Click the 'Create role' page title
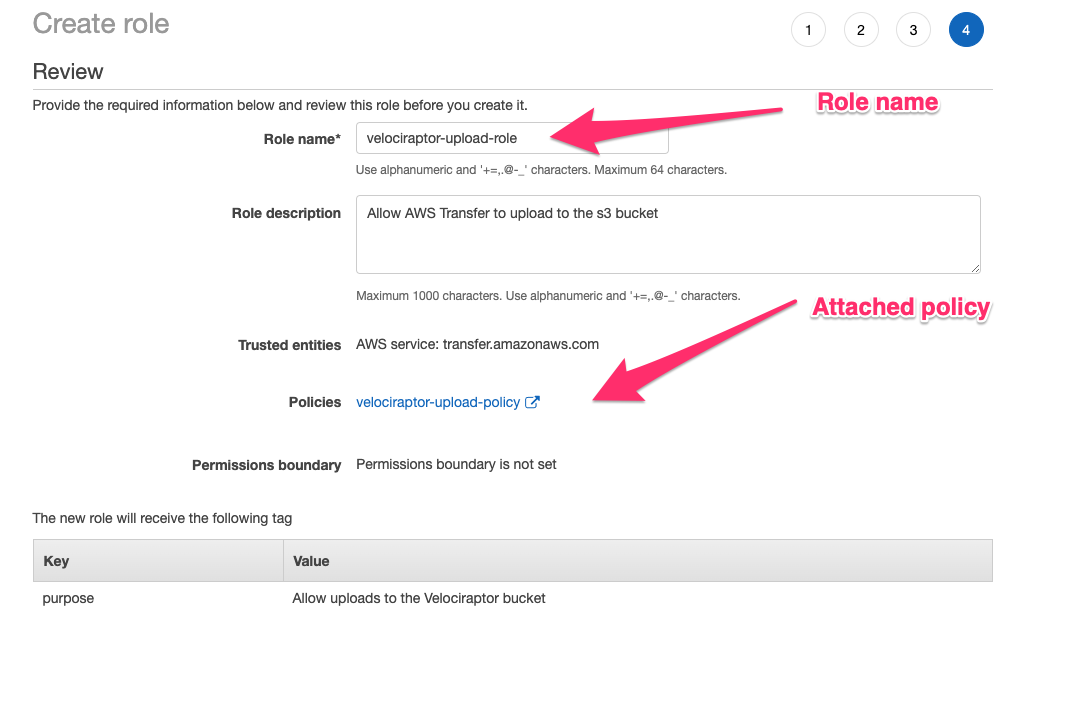Screen dimensions: 1090x711 [x=101, y=24]
